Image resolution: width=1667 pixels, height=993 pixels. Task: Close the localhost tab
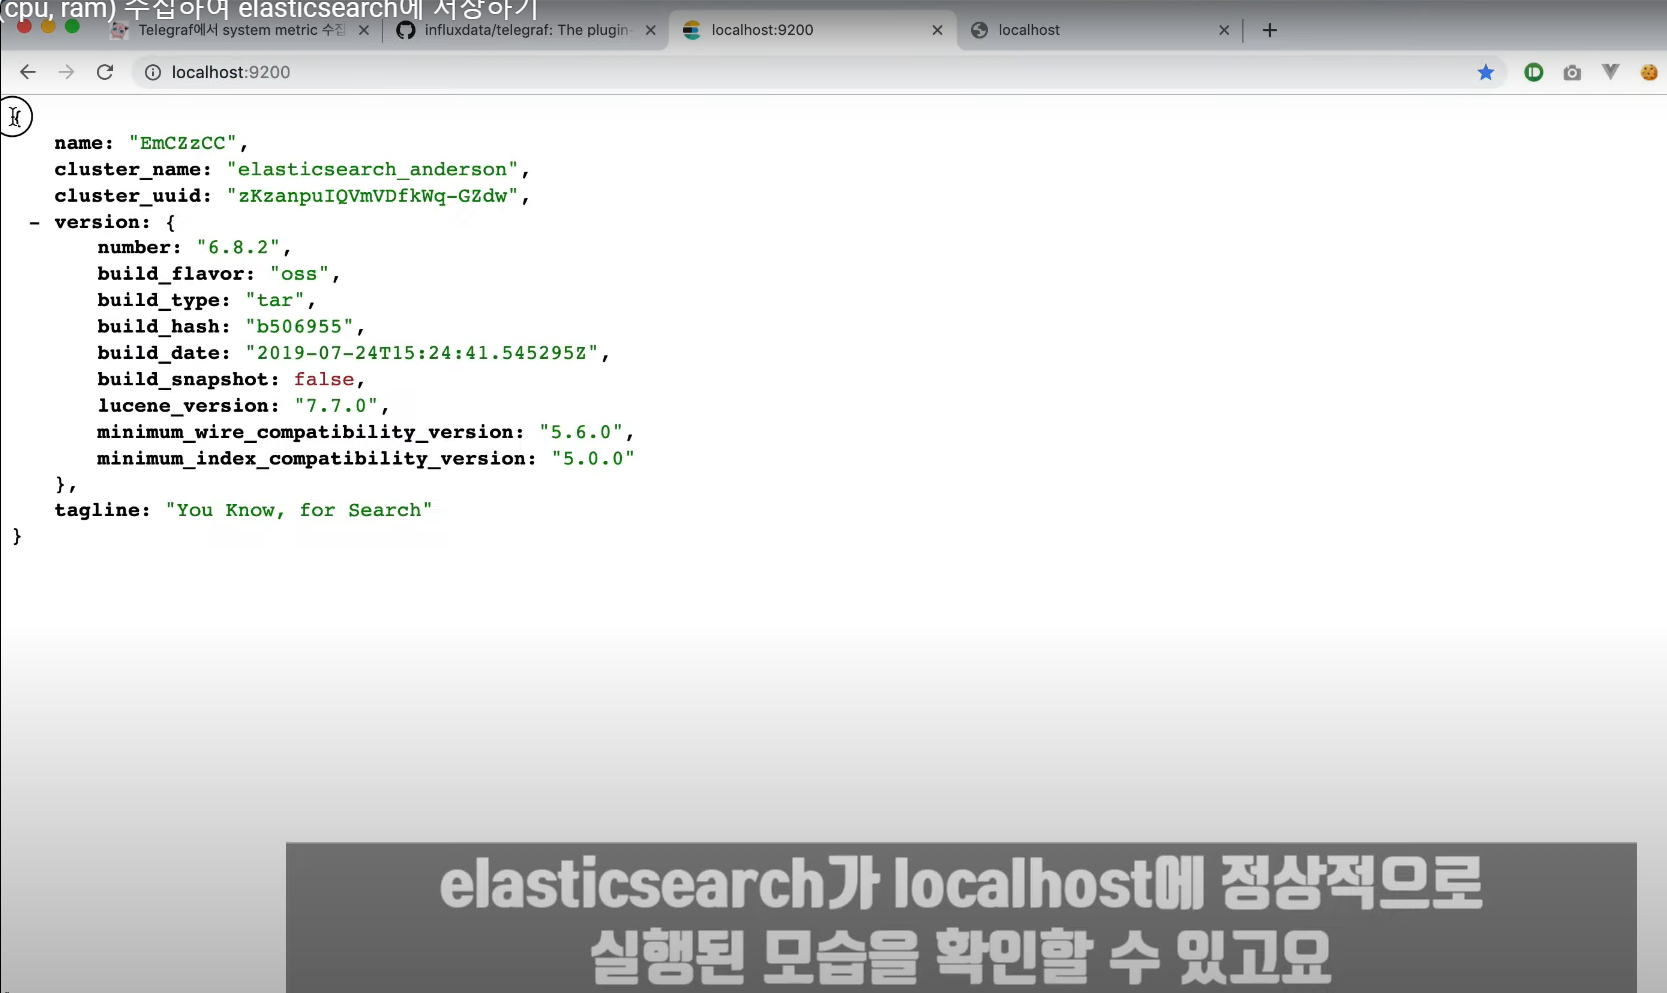click(x=1224, y=30)
